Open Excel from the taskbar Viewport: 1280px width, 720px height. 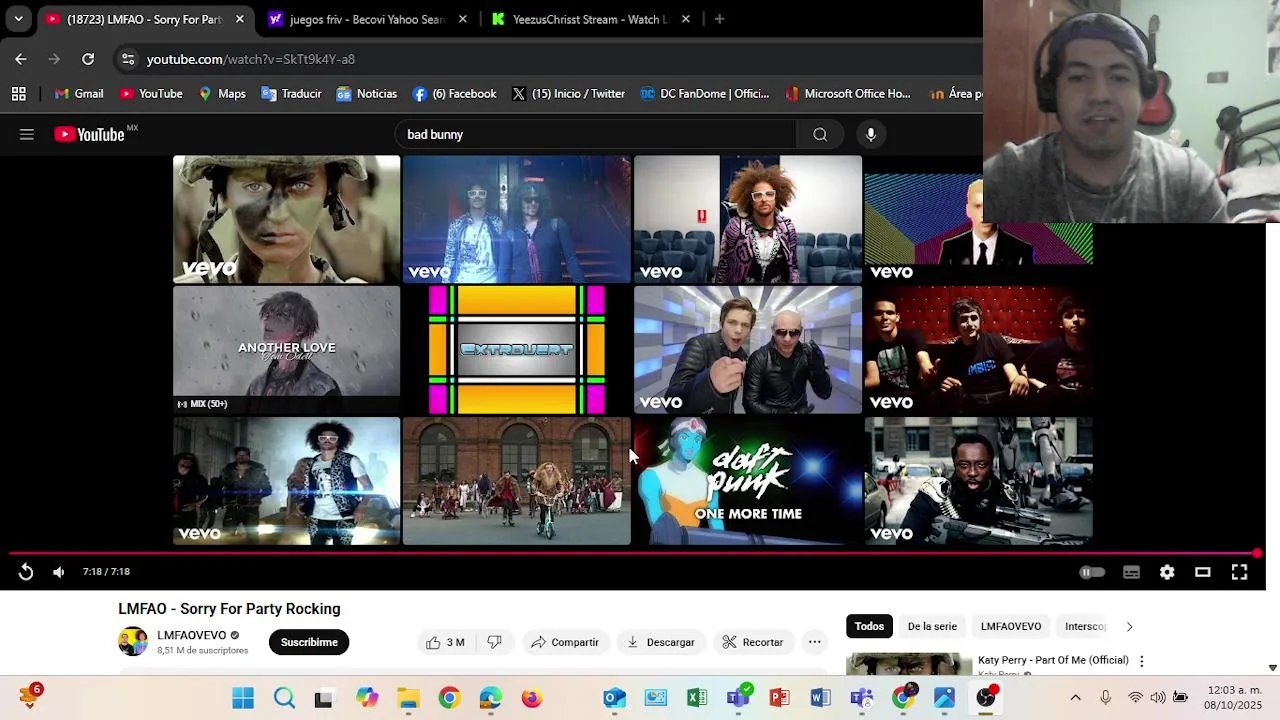pyautogui.click(x=697, y=698)
